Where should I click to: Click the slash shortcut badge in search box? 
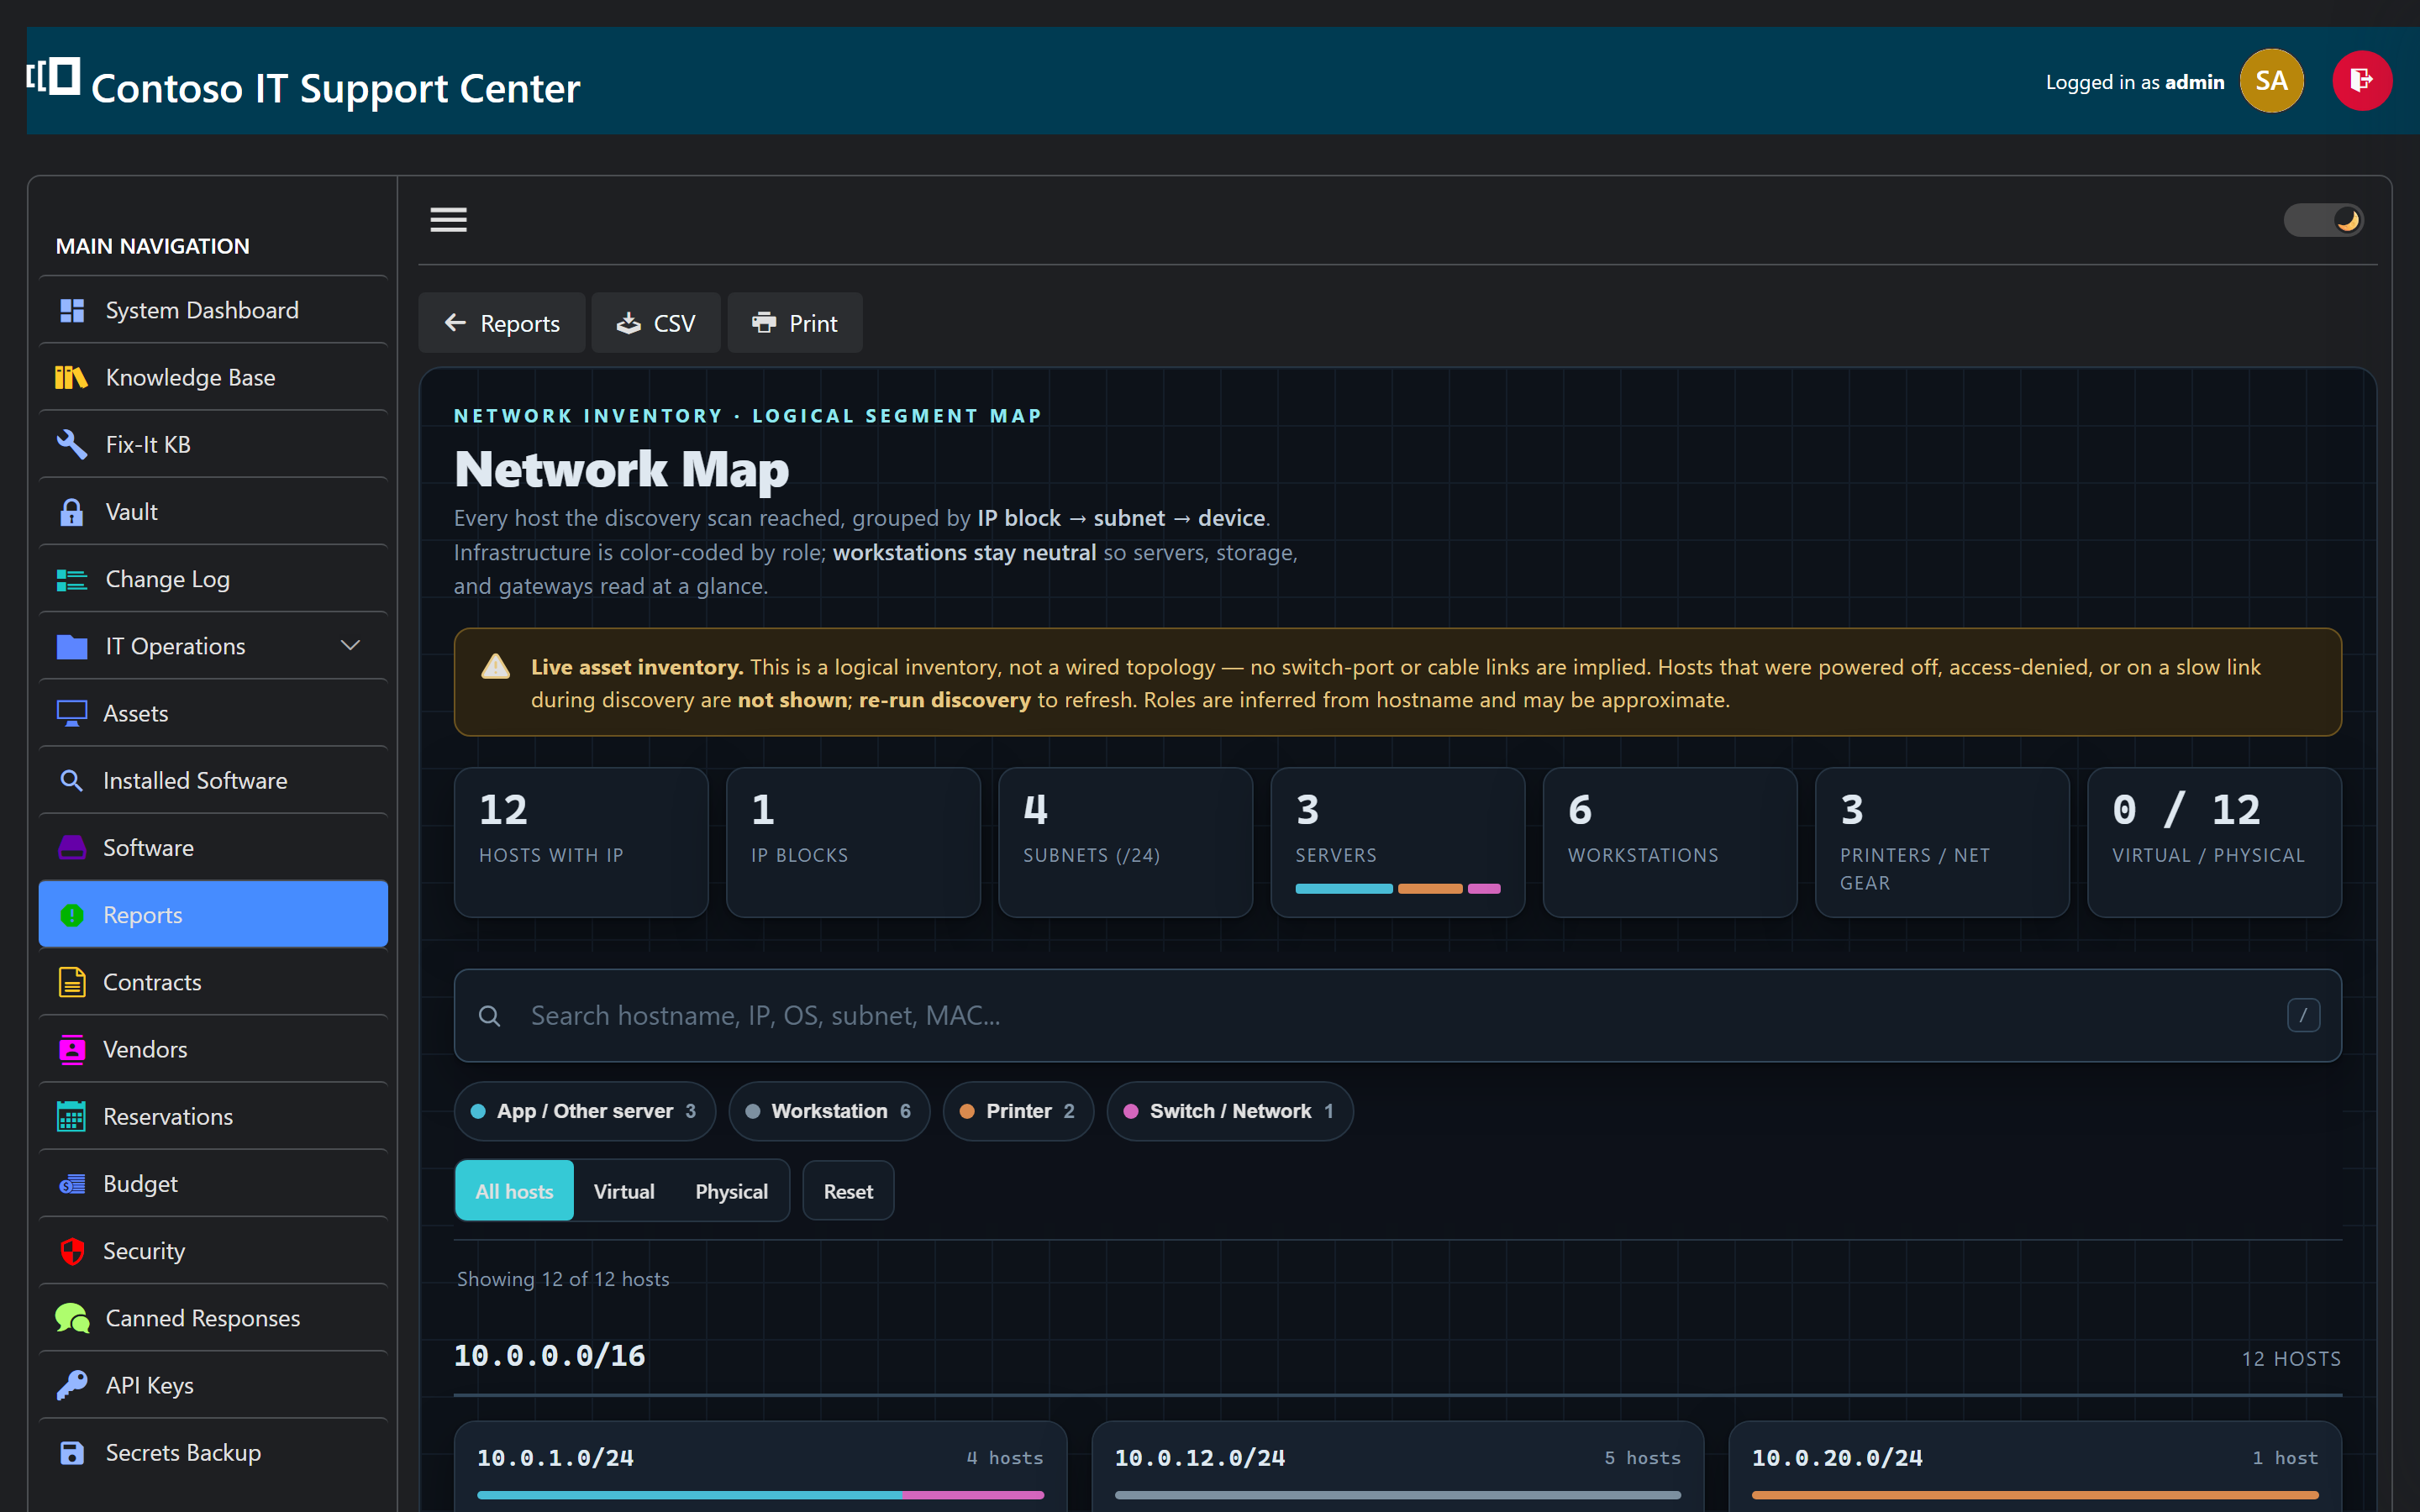[x=2304, y=1016]
